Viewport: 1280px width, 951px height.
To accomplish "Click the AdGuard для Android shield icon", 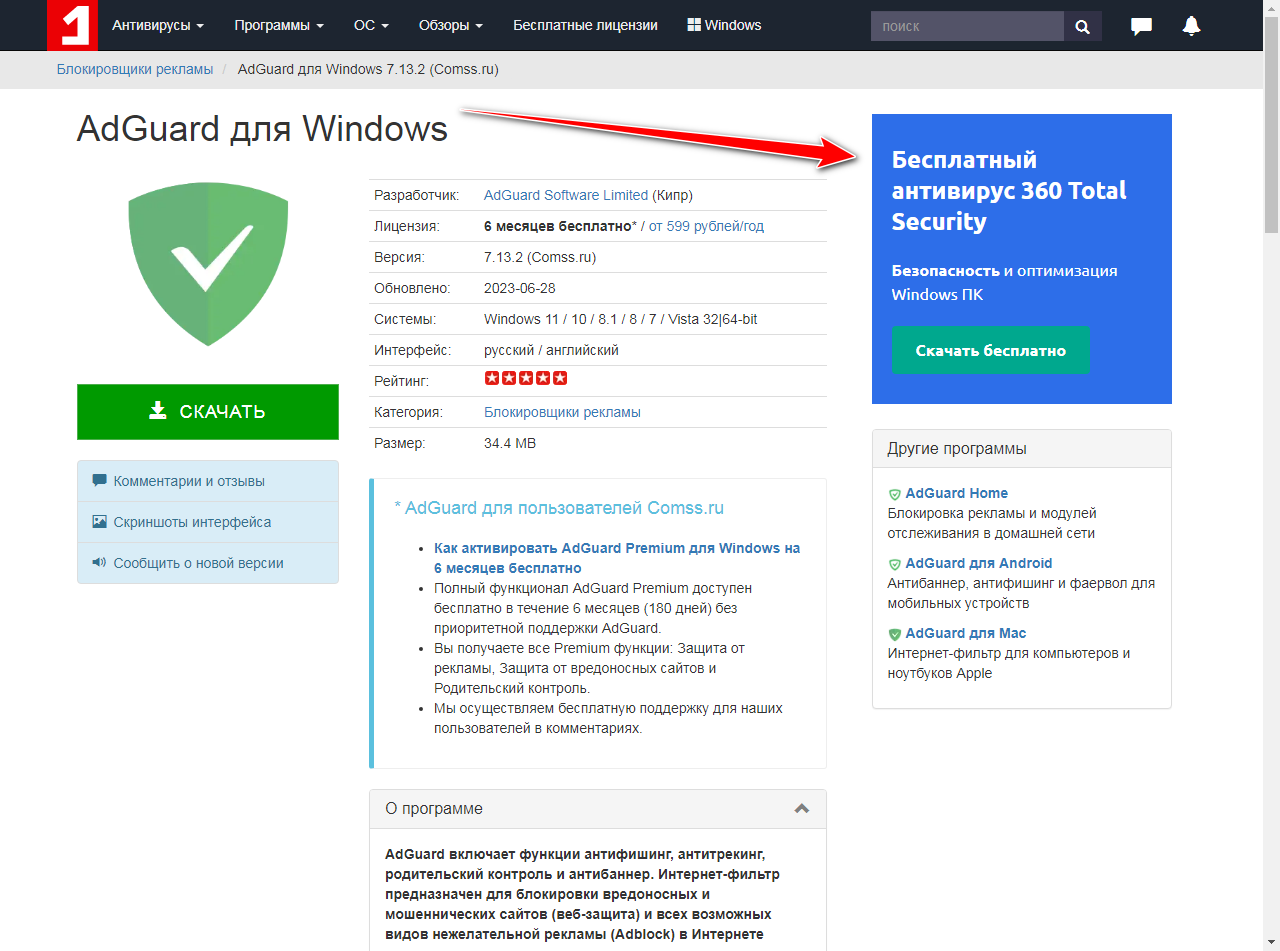I will (895, 564).
